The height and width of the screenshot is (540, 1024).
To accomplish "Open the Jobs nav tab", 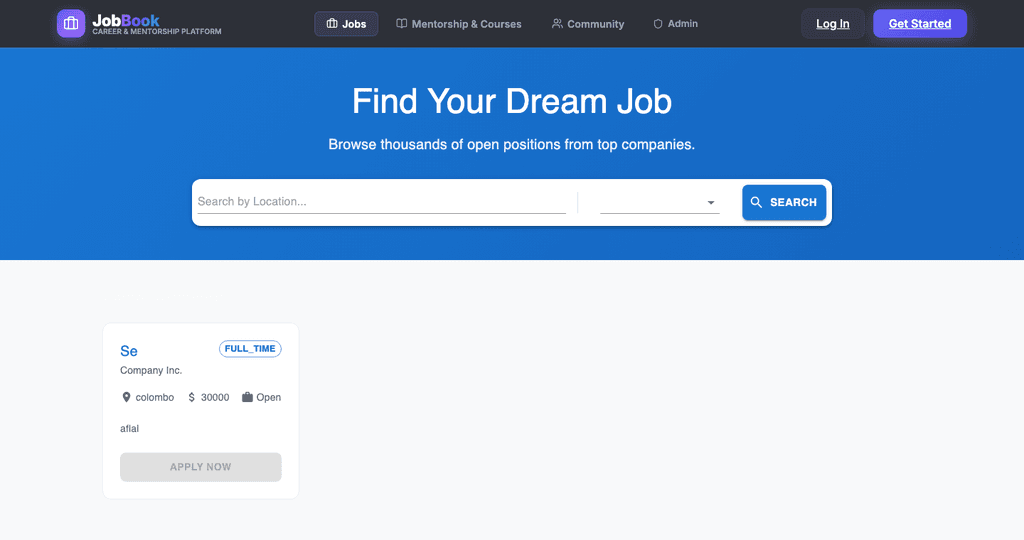I will (x=346, y=24).
